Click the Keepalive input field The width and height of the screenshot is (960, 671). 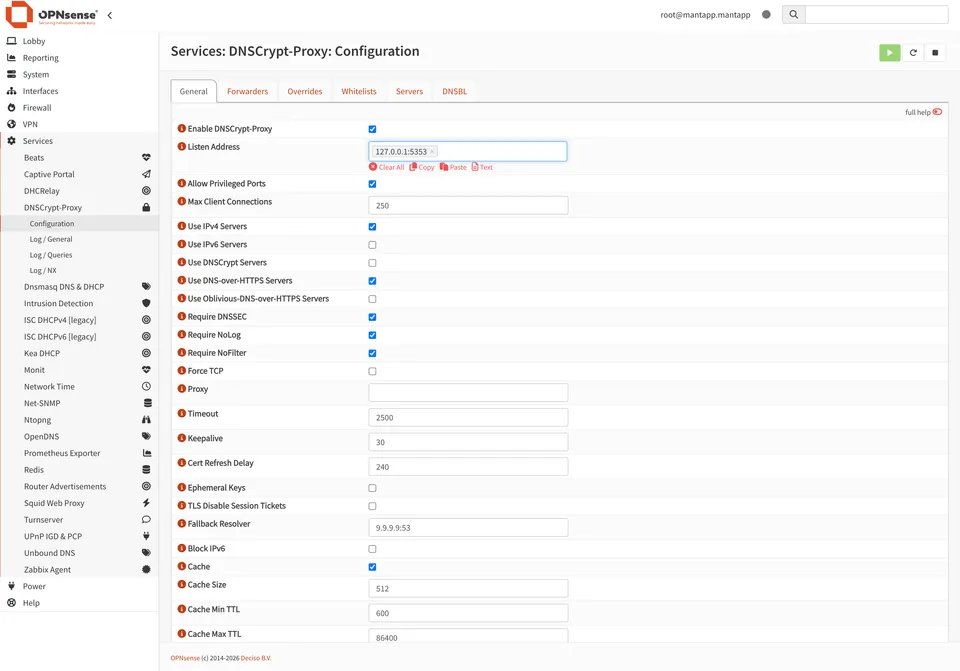[468, 442]
